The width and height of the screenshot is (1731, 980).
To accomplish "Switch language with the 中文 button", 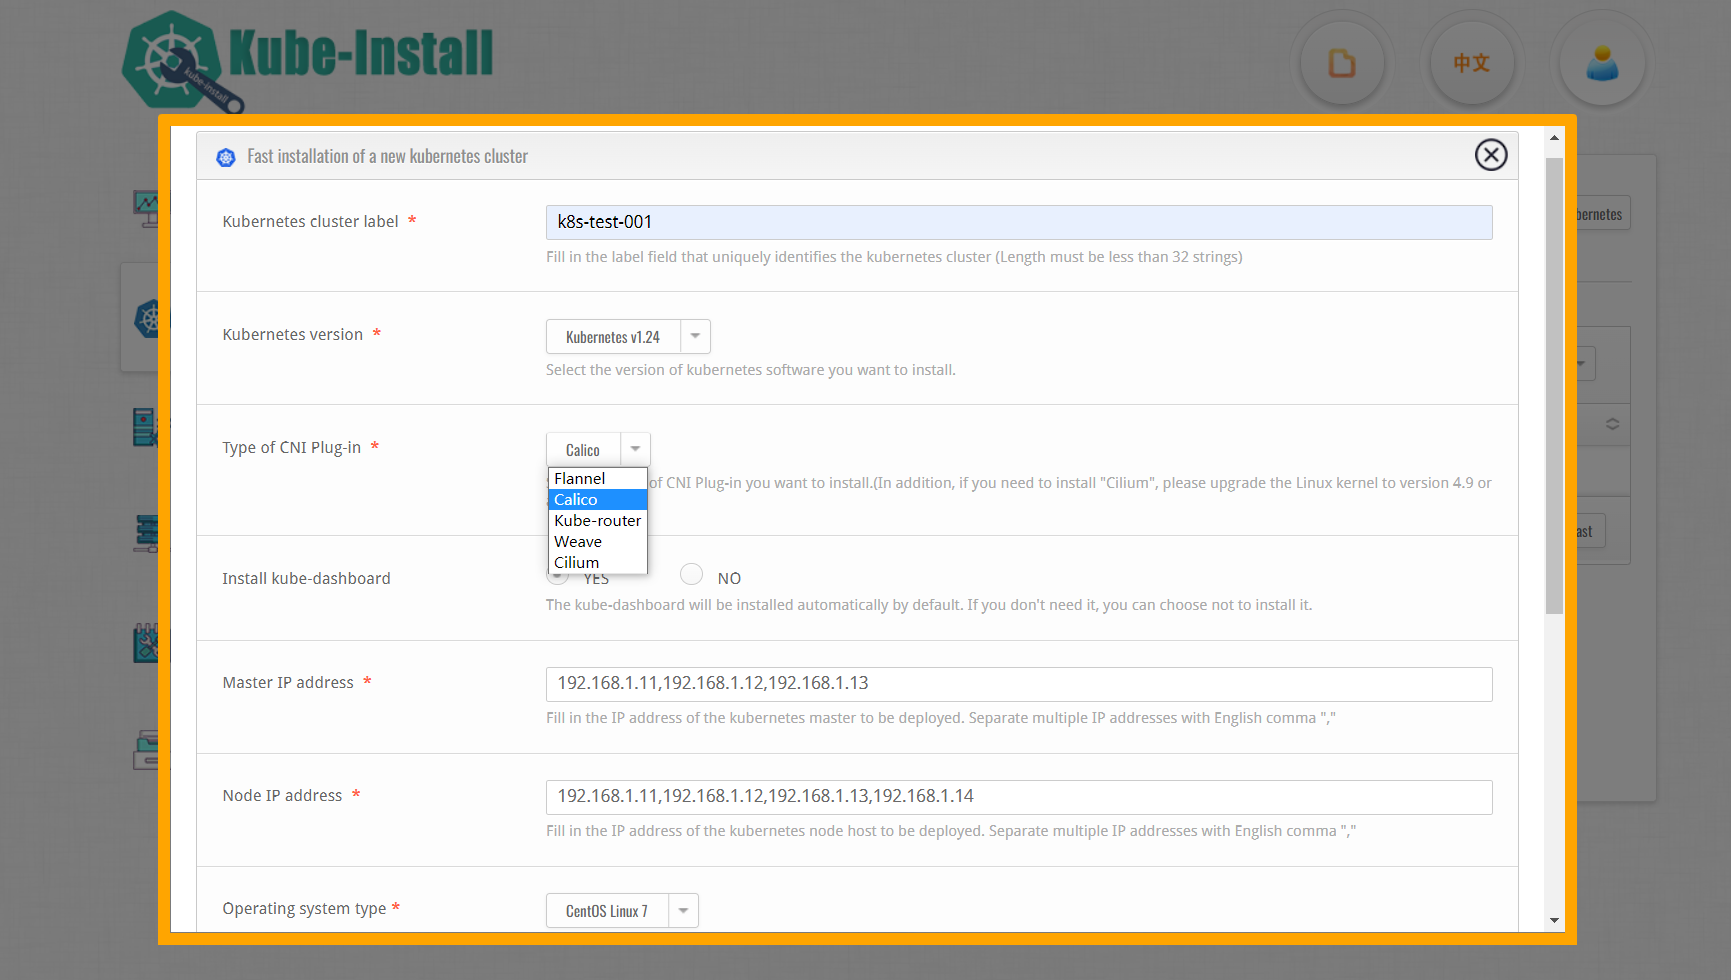I will [1471, 63].
